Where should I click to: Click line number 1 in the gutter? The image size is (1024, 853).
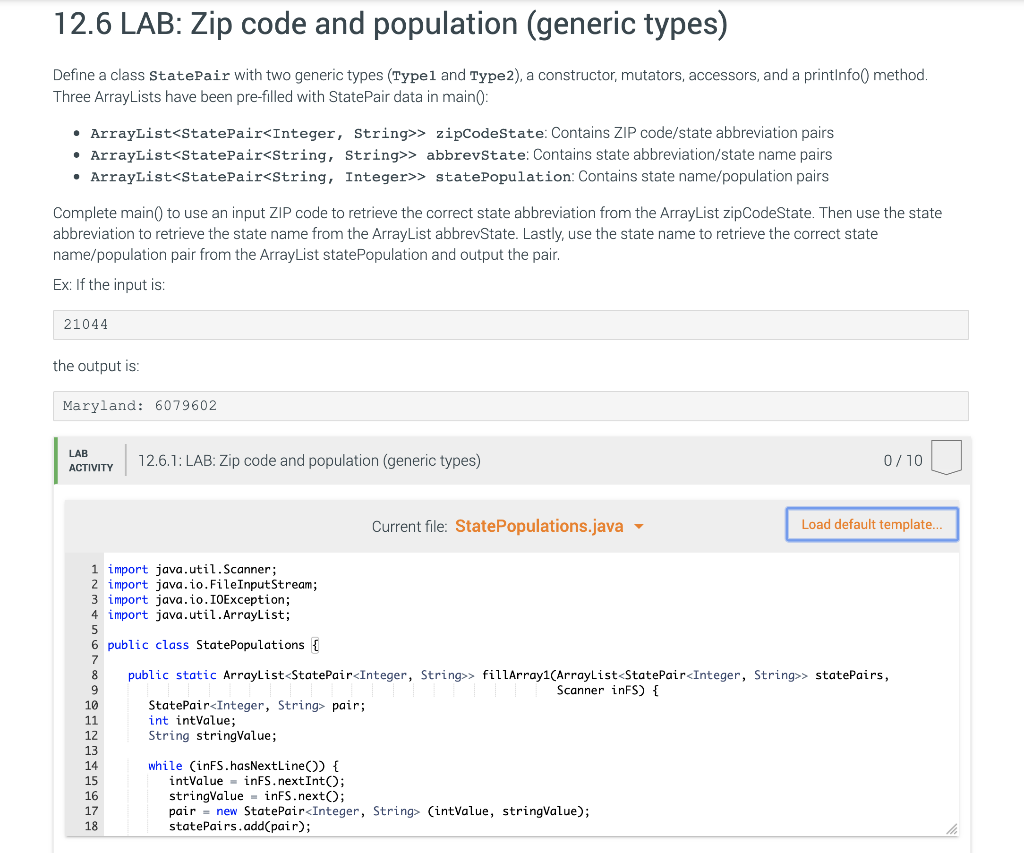(x=94, y=569)
